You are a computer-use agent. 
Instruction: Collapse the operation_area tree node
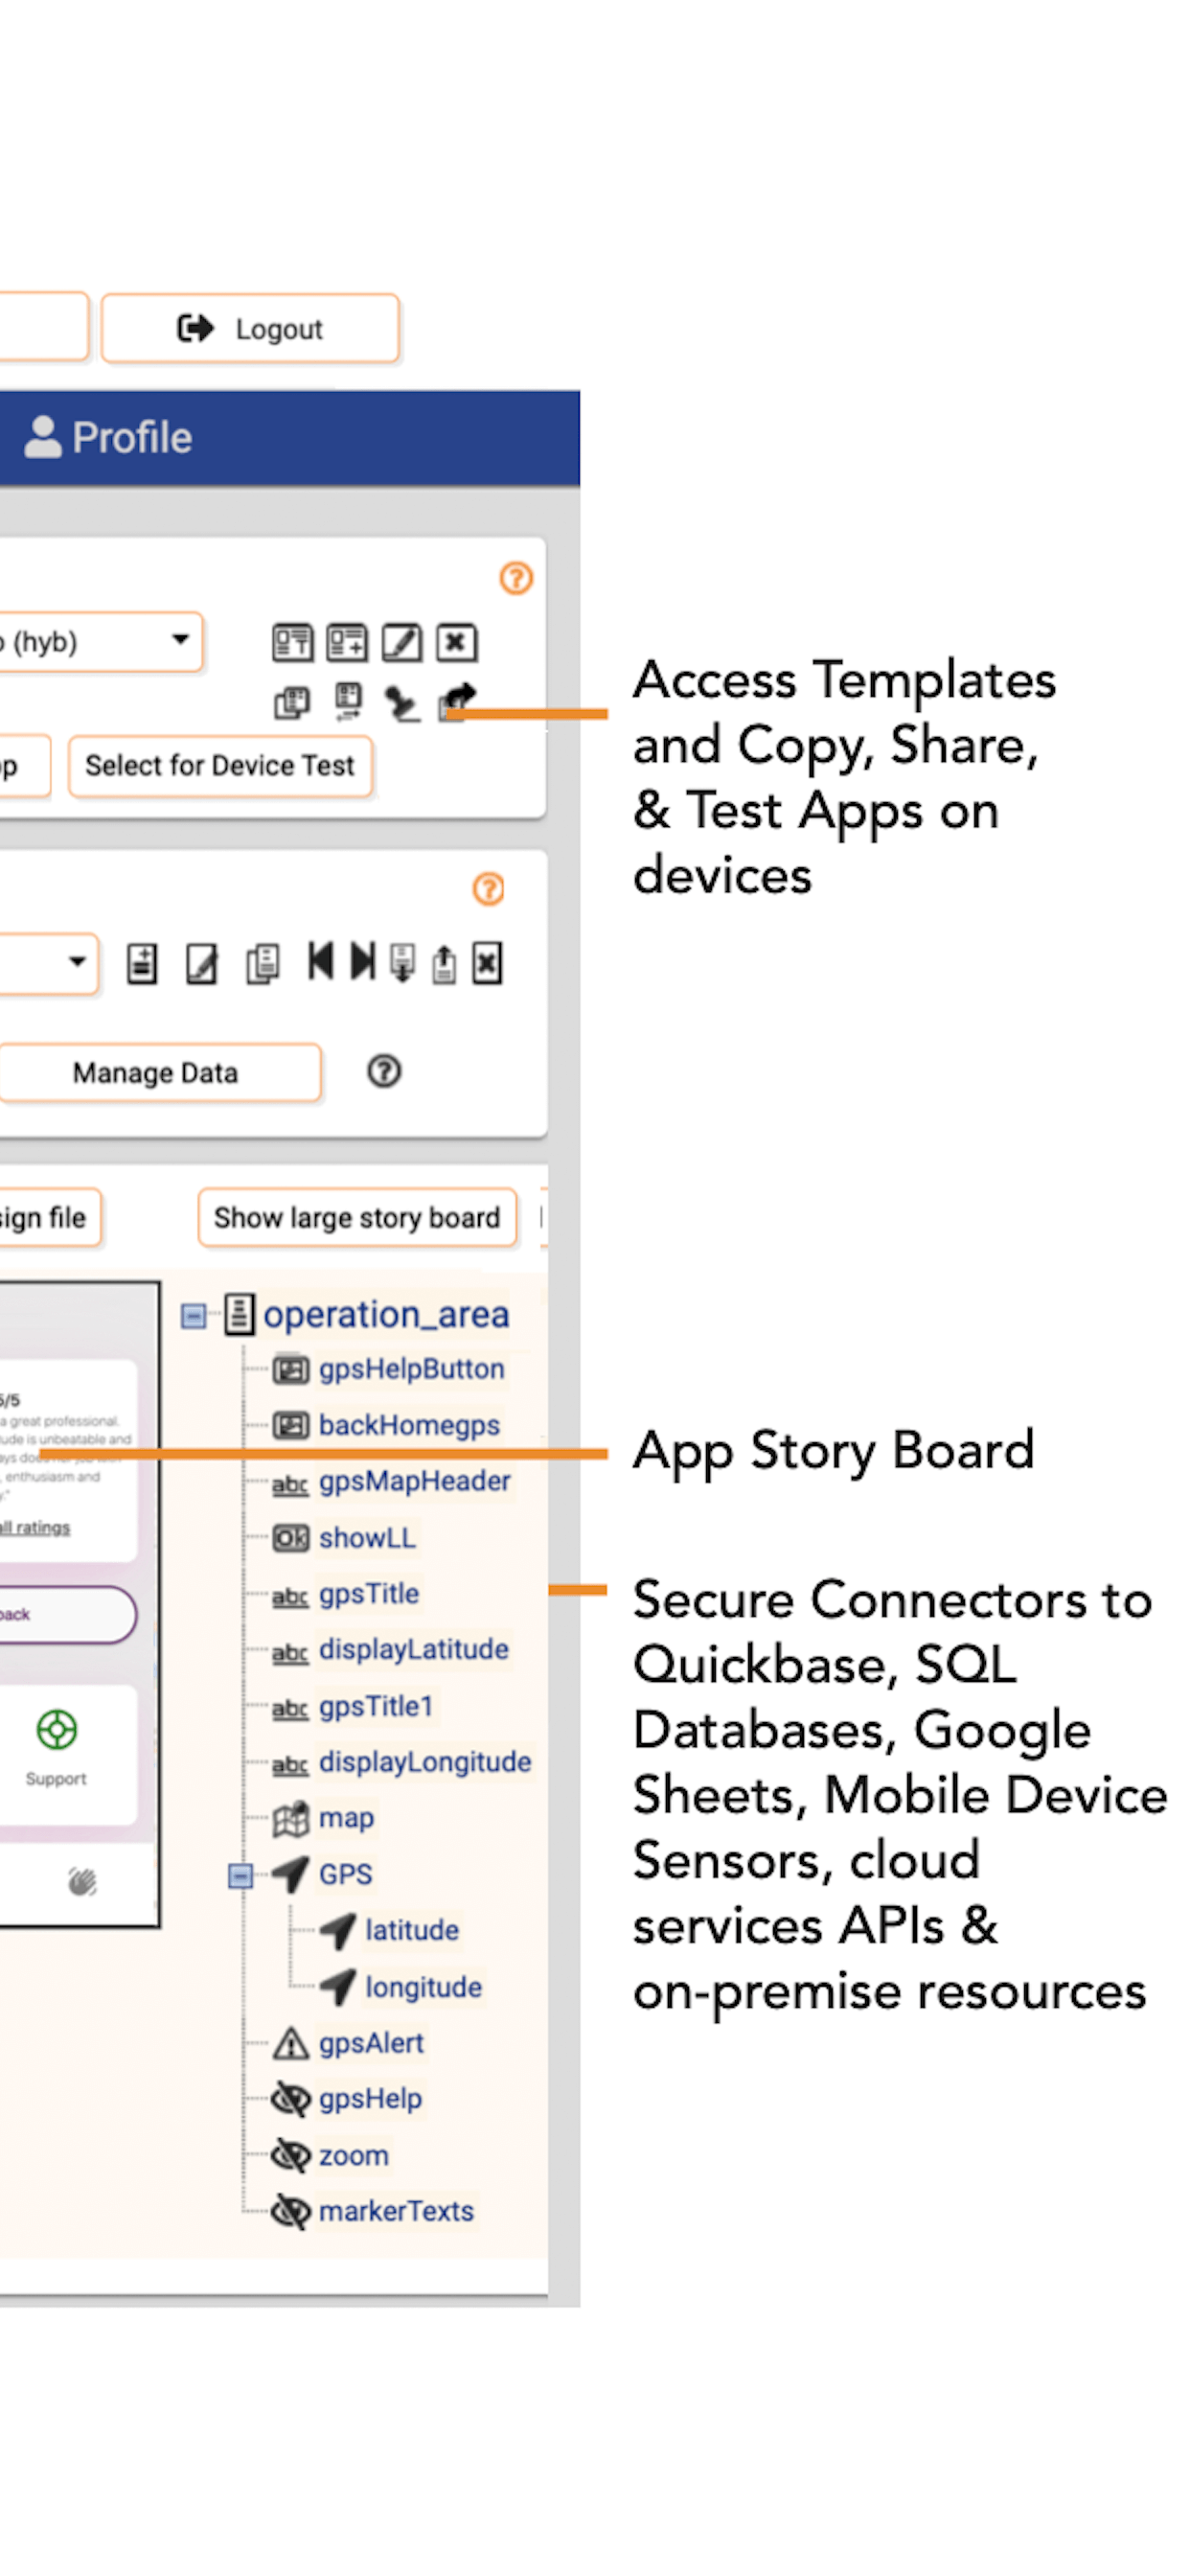[x=193, y=1315]
